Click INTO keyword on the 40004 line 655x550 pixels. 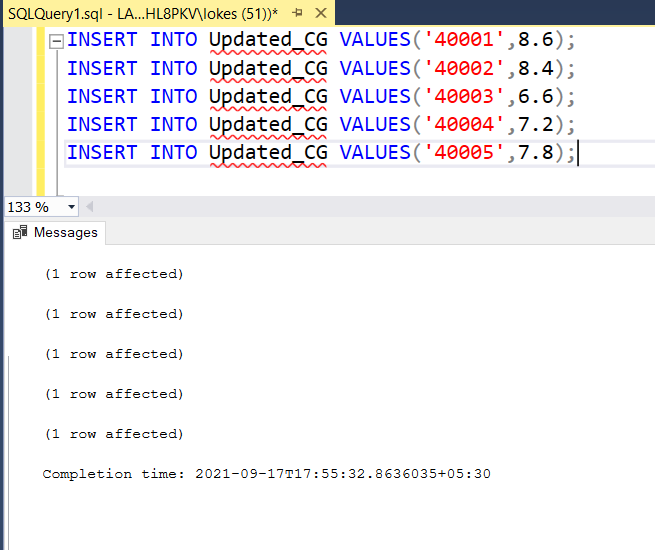pyautogui.click(x=174, y=124)
